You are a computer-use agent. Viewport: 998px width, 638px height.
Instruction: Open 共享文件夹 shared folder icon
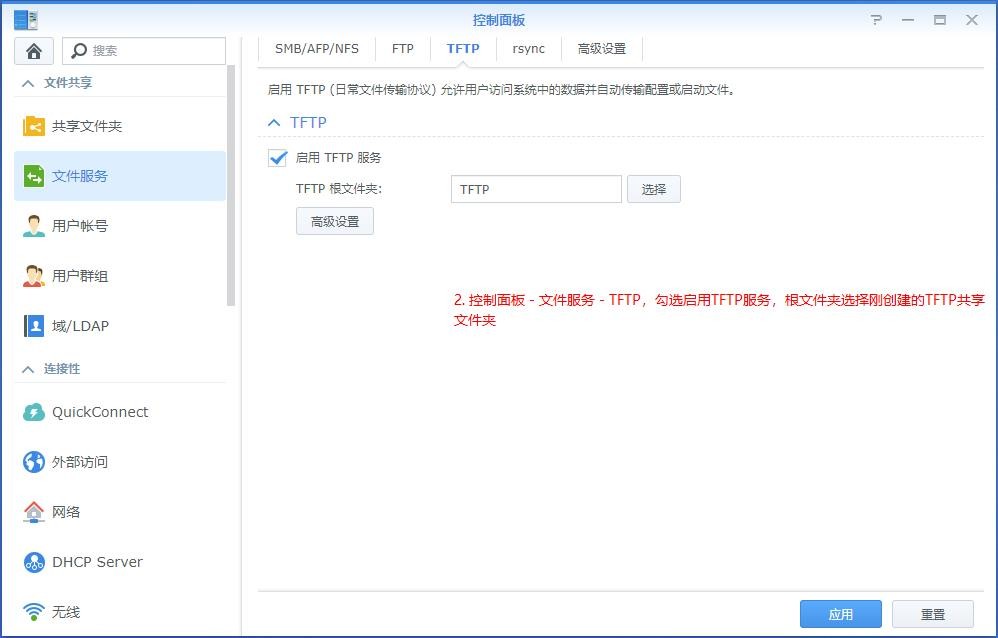[34, 126]
